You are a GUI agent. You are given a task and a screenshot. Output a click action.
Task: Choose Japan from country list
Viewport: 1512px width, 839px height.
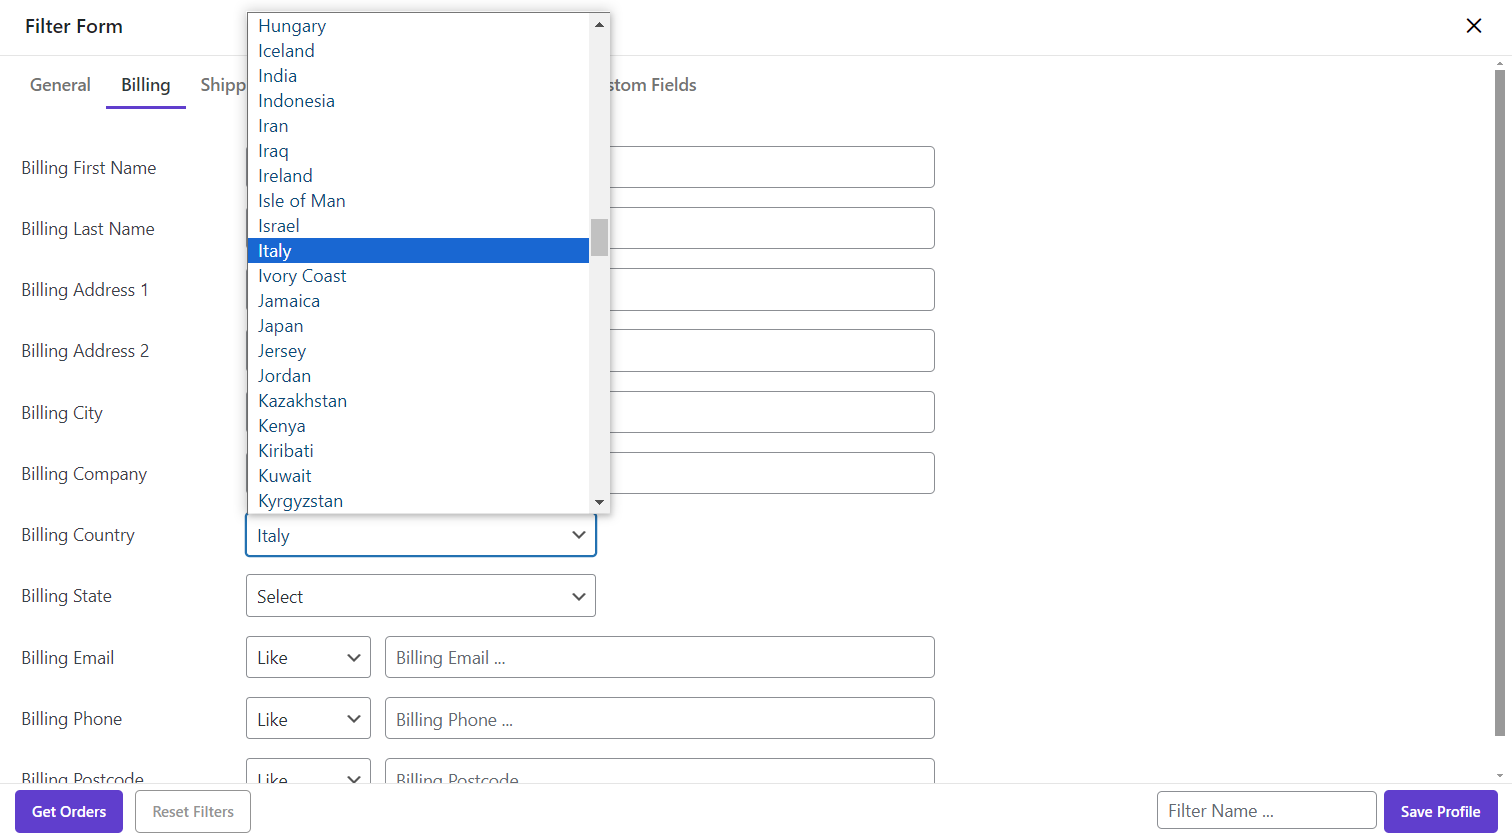(281, 326)
